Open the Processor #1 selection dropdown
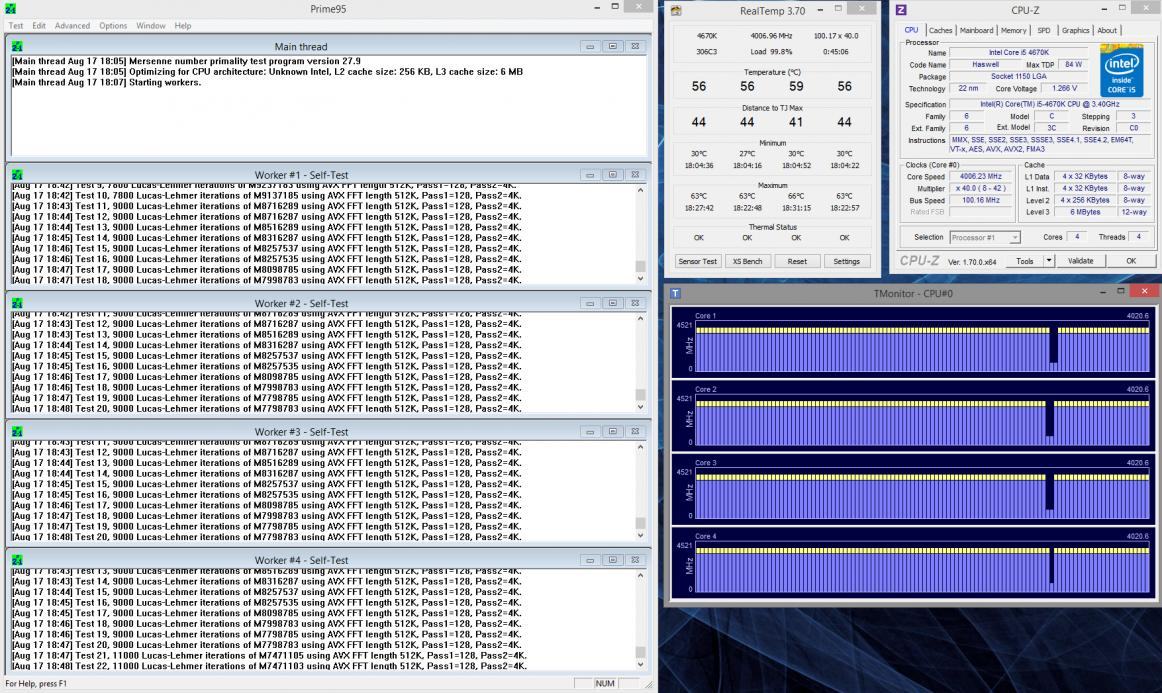This screenshot has width=1162, height=693. coord(984,237)
